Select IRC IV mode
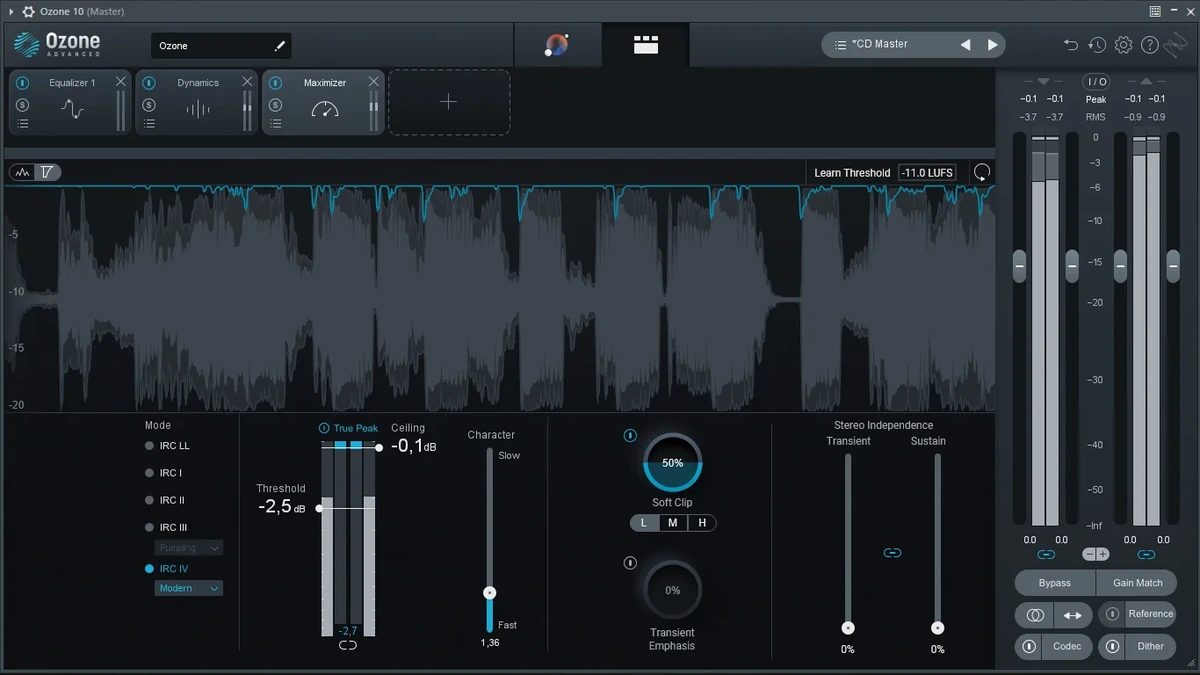The height and width of the screenshot is (675, 1200). [x=166, y=568]
